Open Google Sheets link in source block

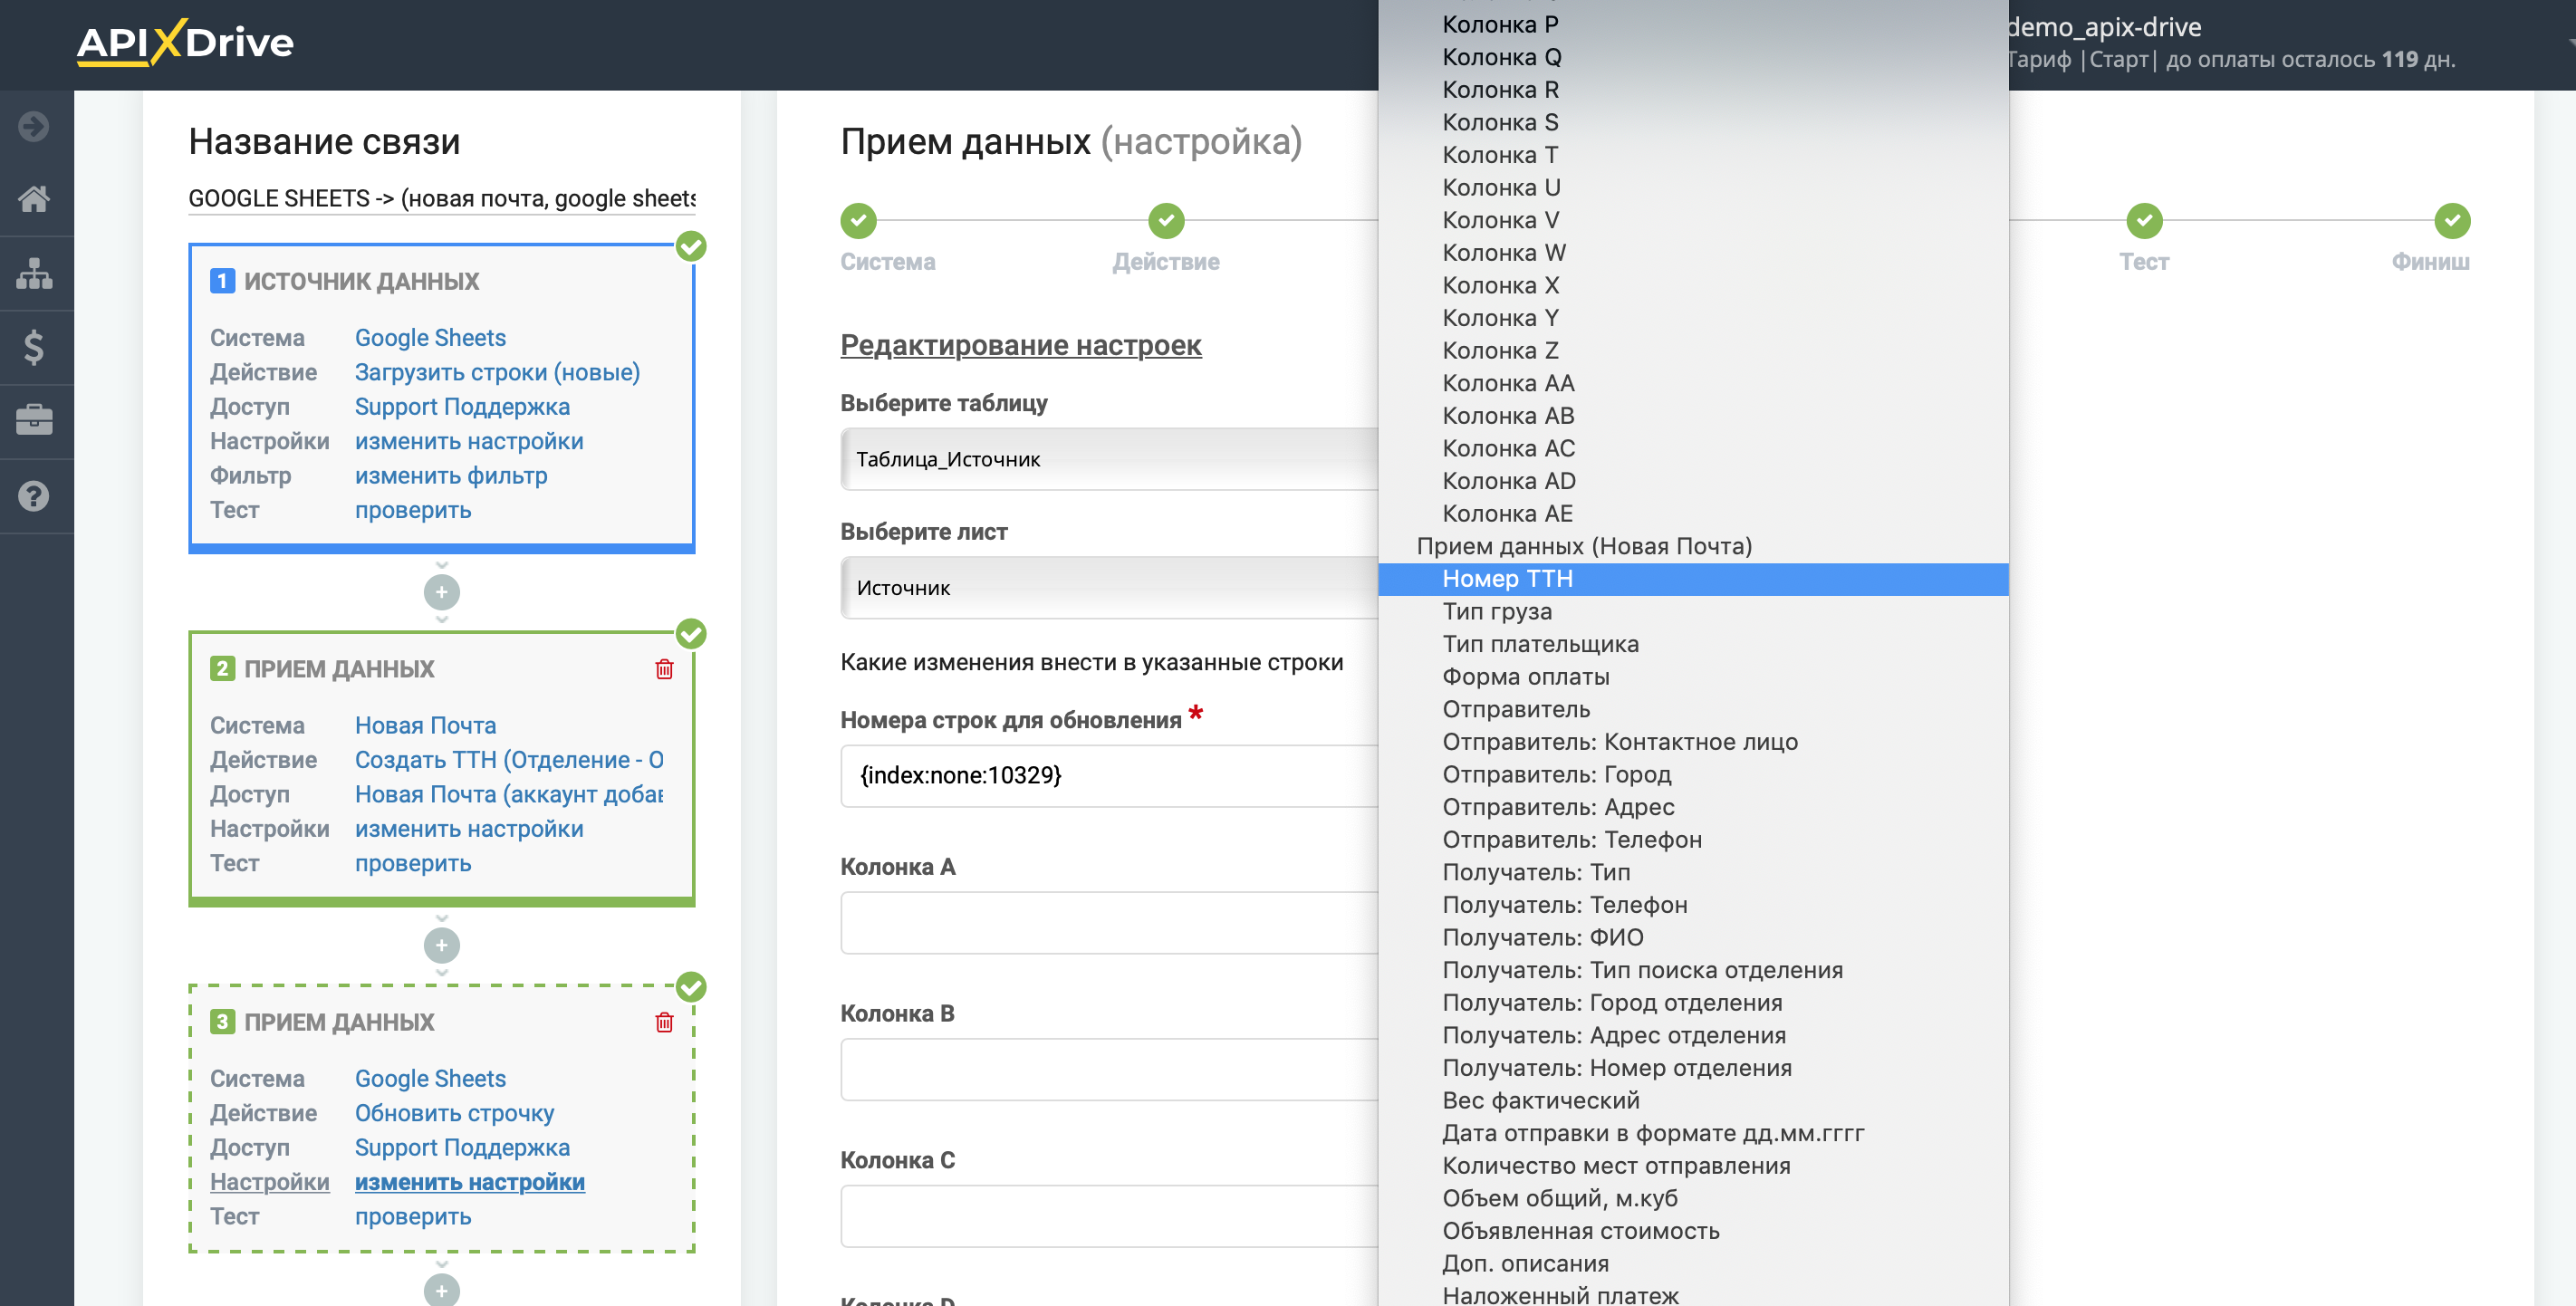point(430,338)
